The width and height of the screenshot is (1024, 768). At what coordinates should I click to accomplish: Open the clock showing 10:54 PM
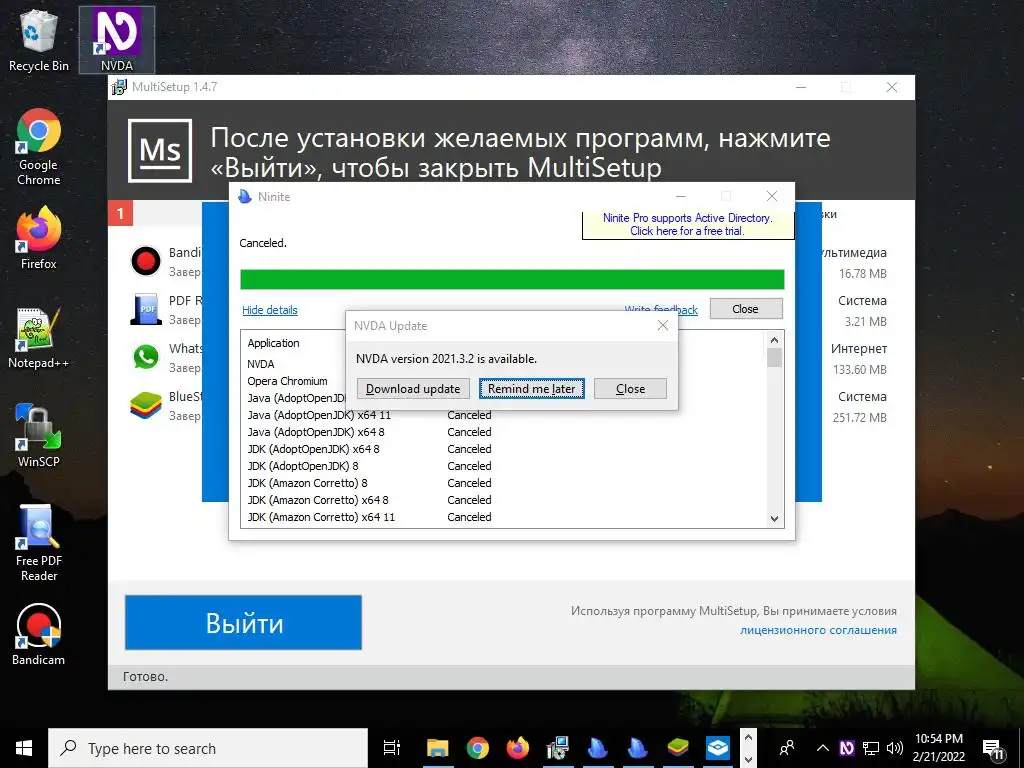pyautogui.click(x=938, y=748)
